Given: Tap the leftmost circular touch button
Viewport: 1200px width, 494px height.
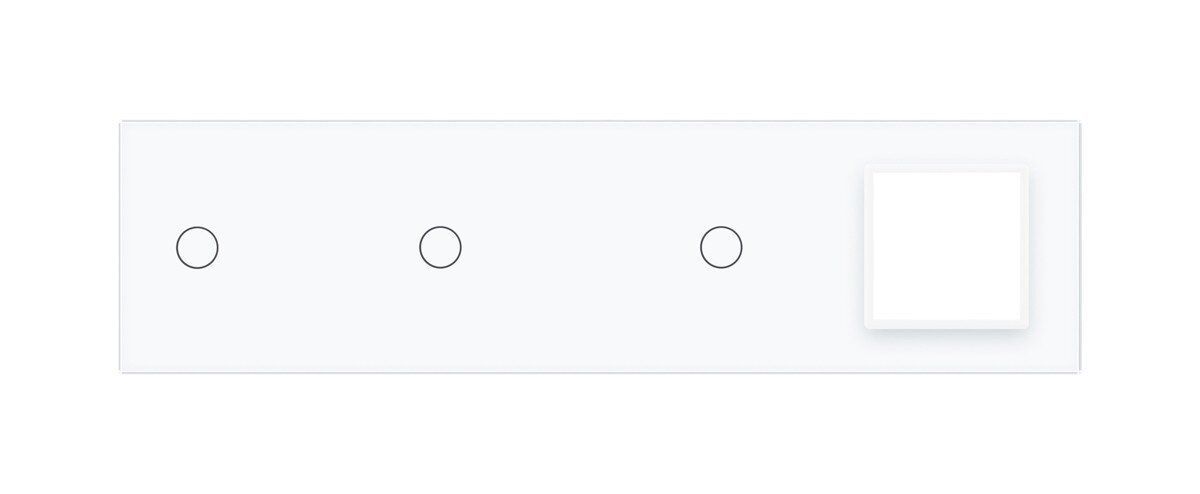Looking at the screenshot, I should pos(197,246).
